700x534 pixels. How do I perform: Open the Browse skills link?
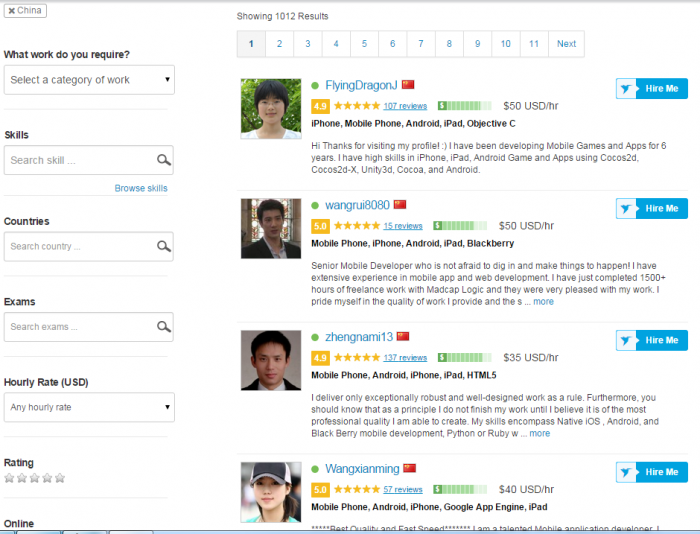[x=141, y=188]
